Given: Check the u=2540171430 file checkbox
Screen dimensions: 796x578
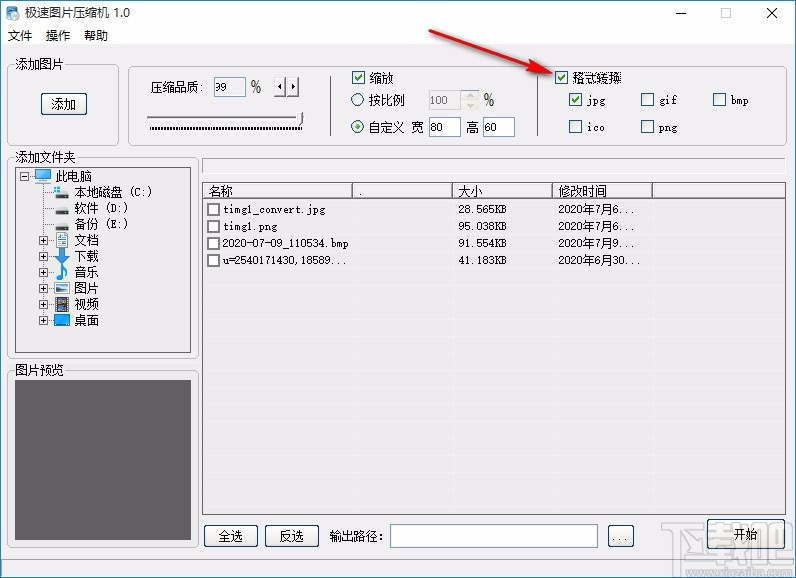Looking at the screenshot, I should [x=213, y=260].
